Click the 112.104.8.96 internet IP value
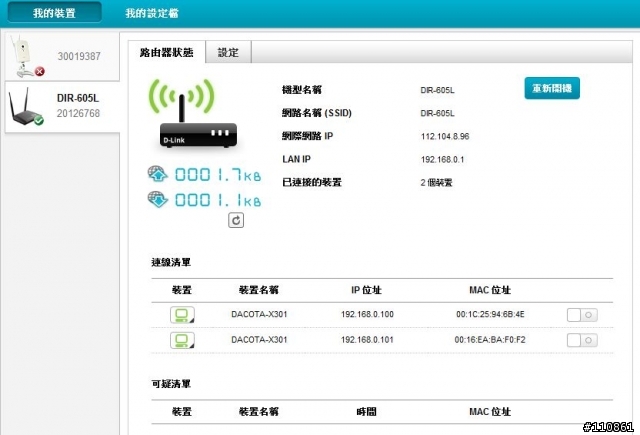The height and width of the screenshot is (435, 640). [445, 136]
